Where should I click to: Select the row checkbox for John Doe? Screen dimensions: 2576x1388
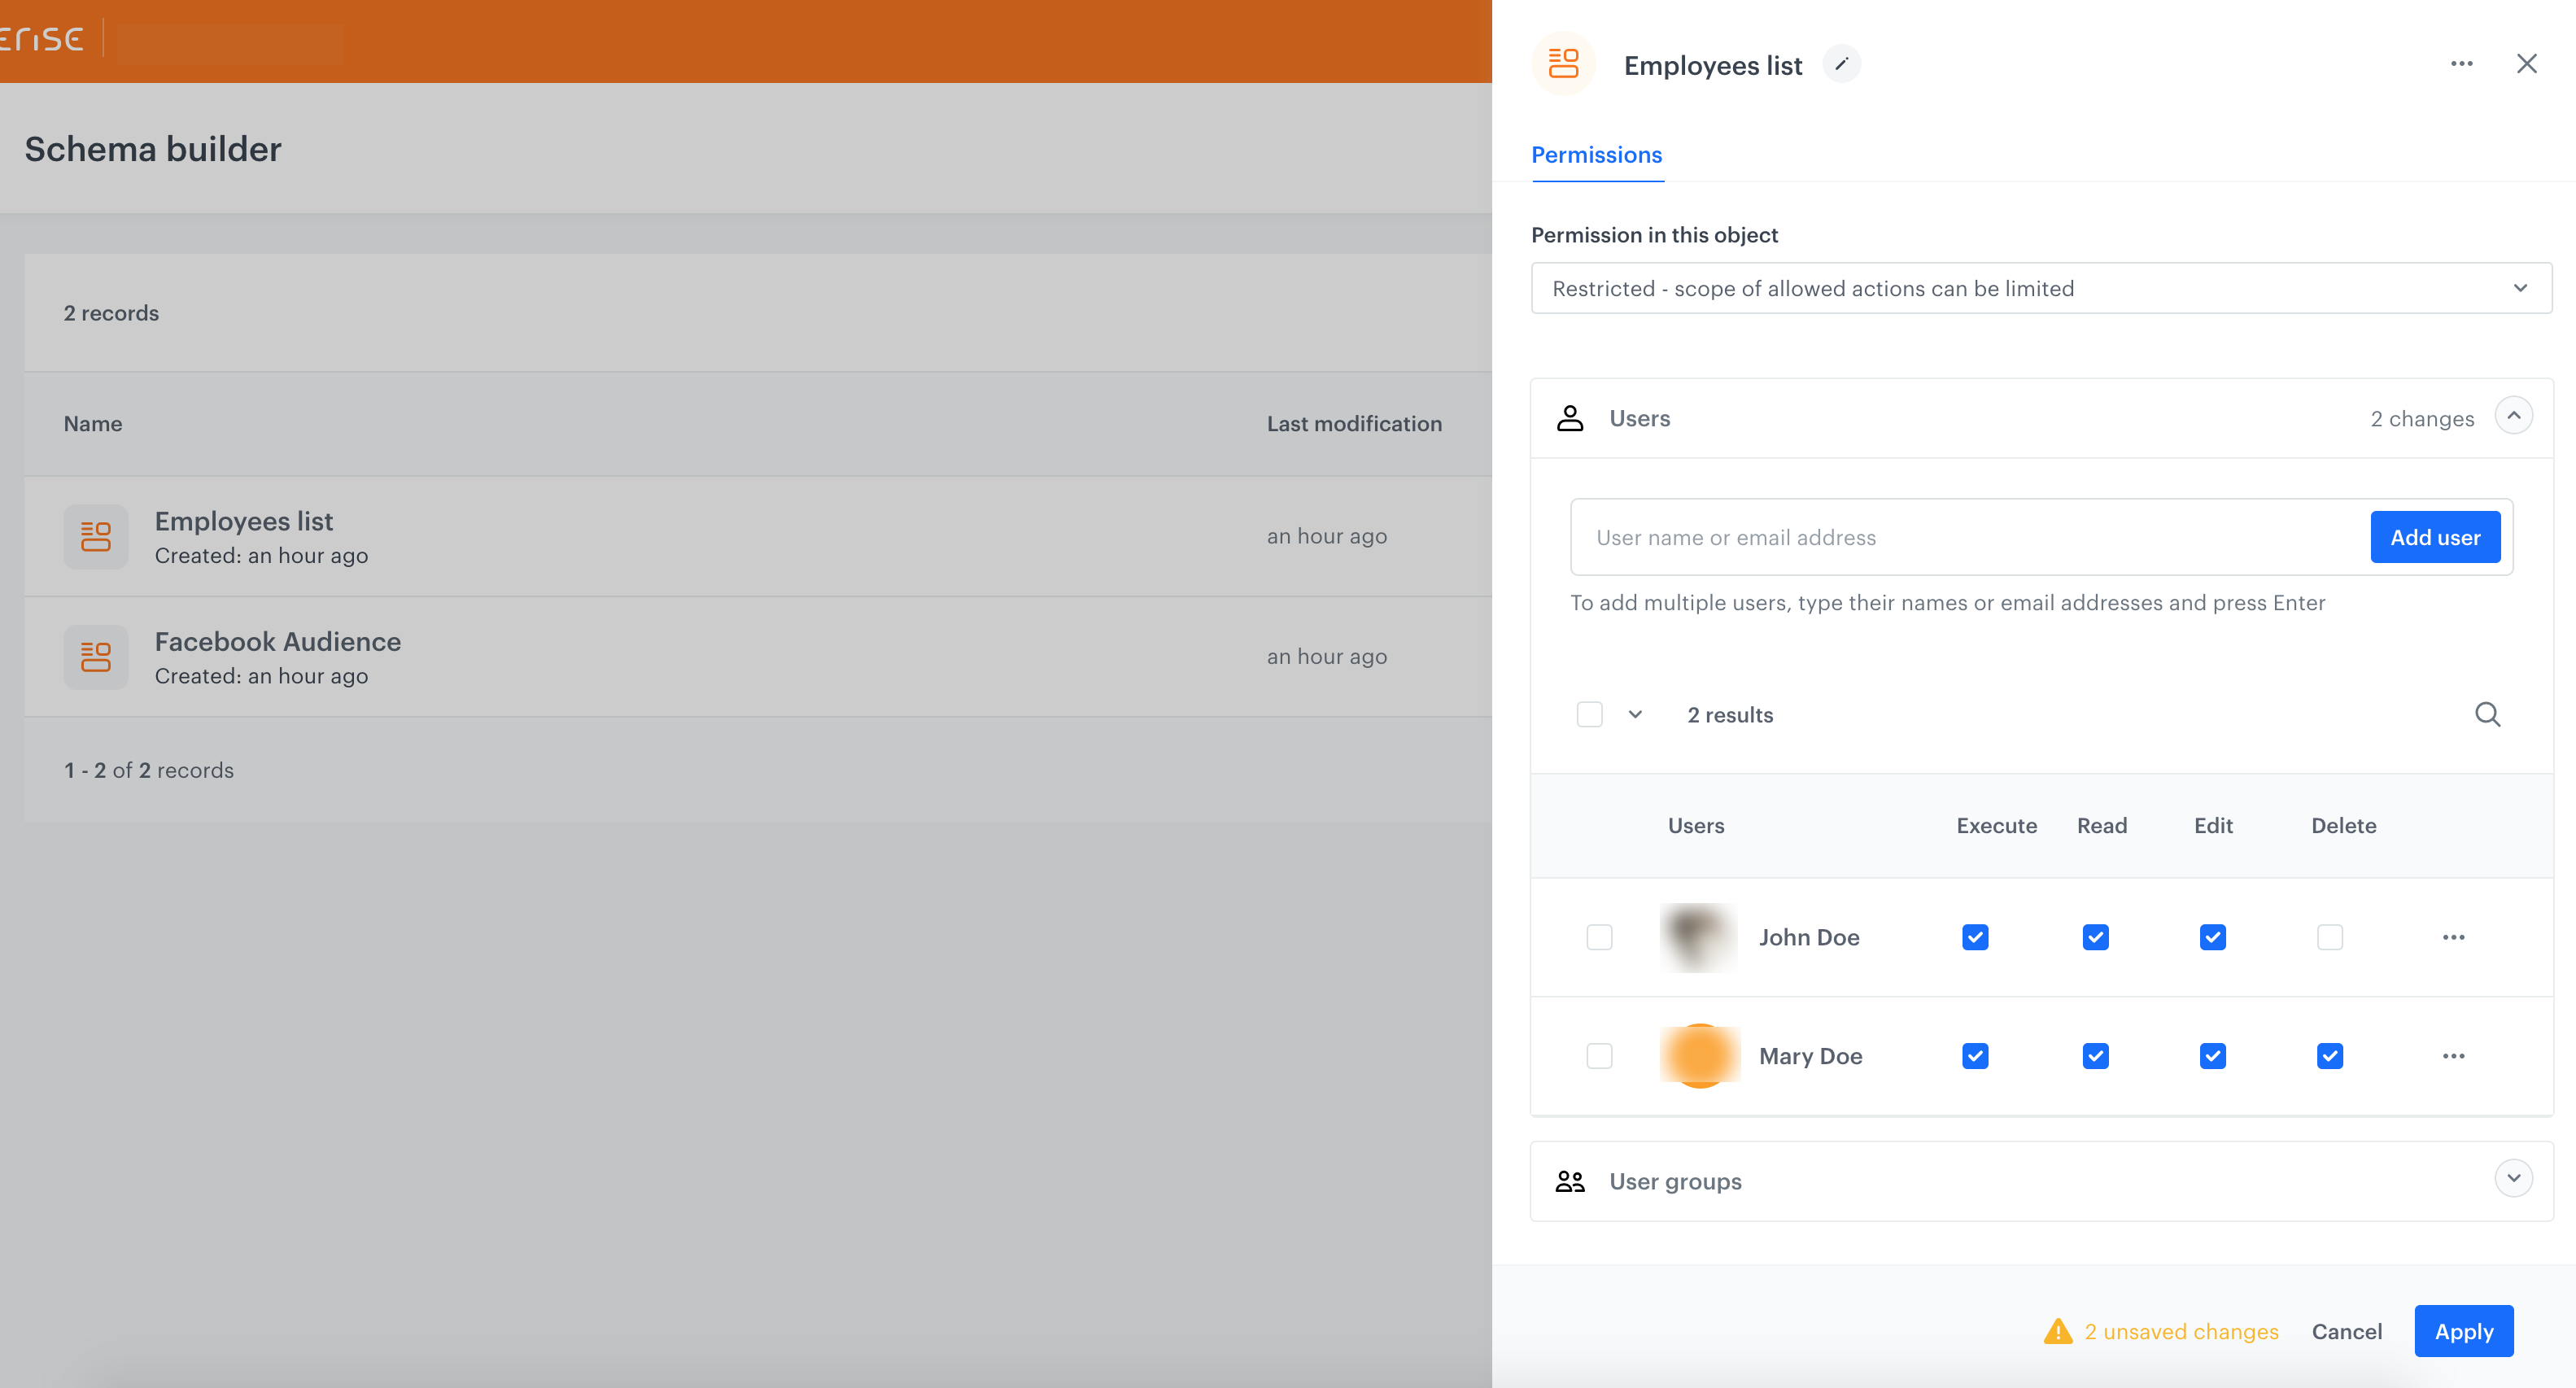pyautogui.click(x=1599, y=937)
